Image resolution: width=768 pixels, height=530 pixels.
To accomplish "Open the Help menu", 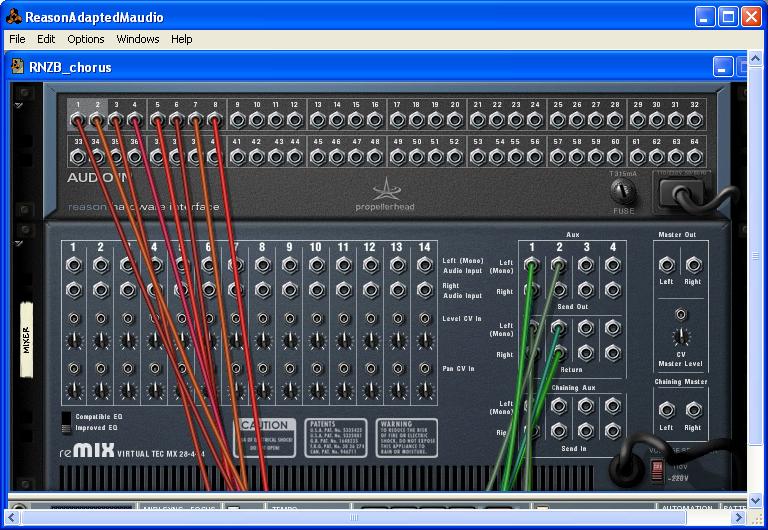I will coord(181,39).
